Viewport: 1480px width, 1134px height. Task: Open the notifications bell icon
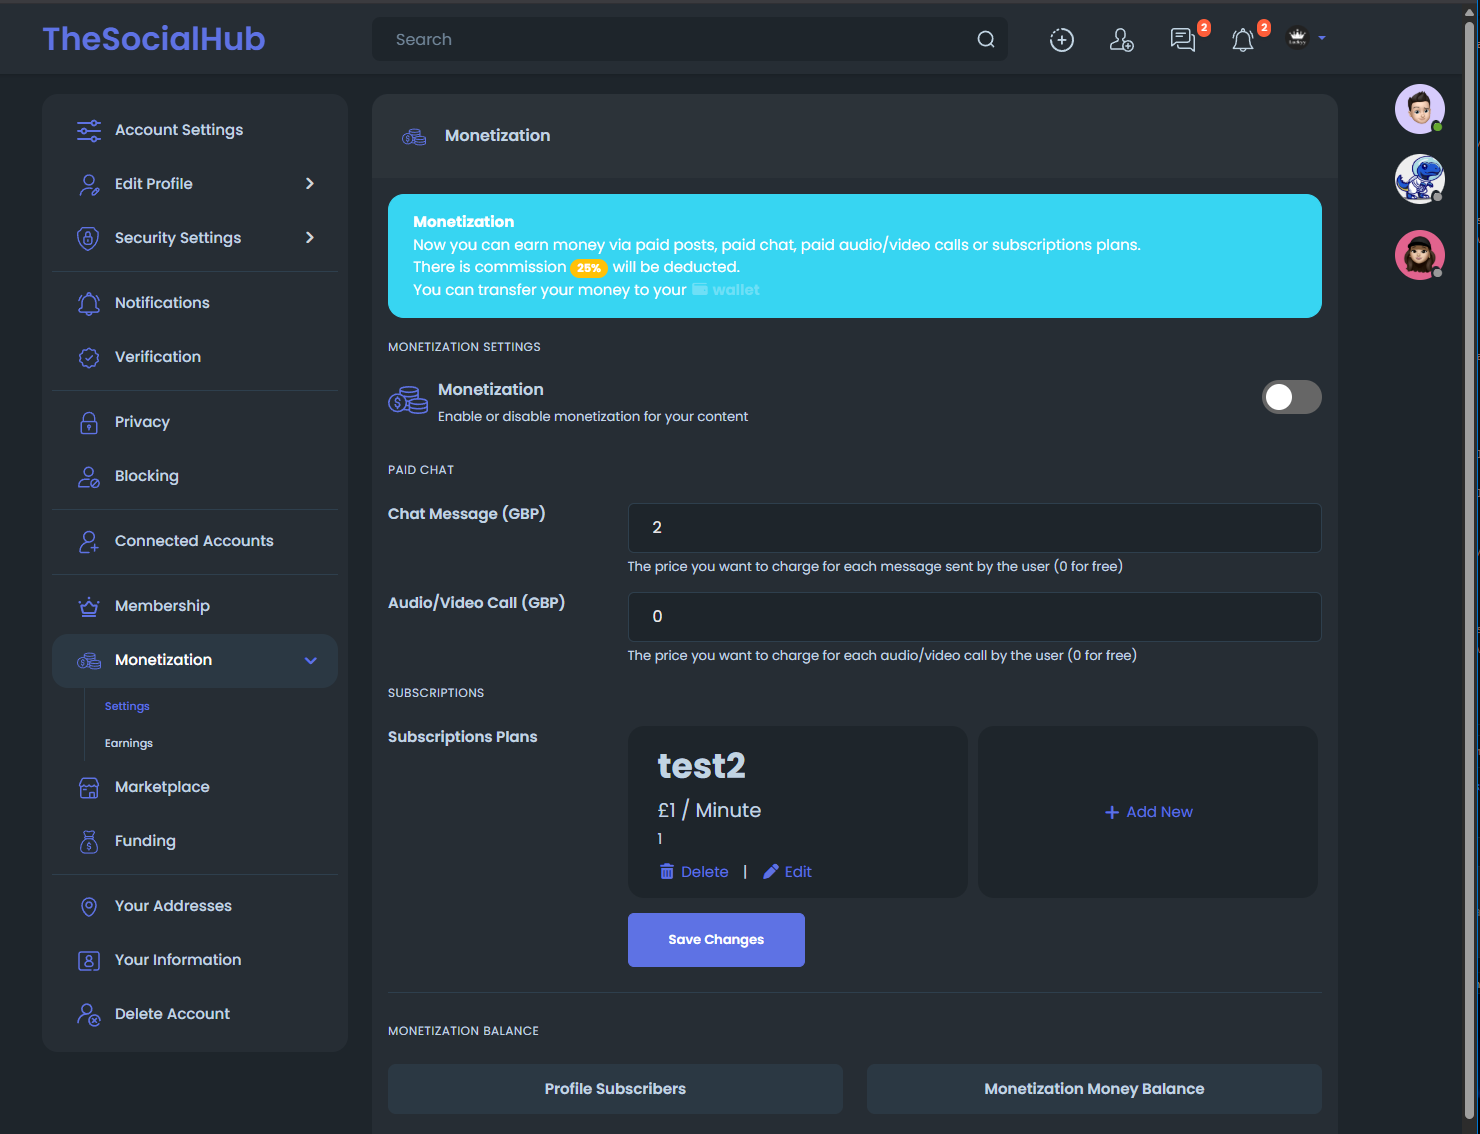[x=1242, y=40]
